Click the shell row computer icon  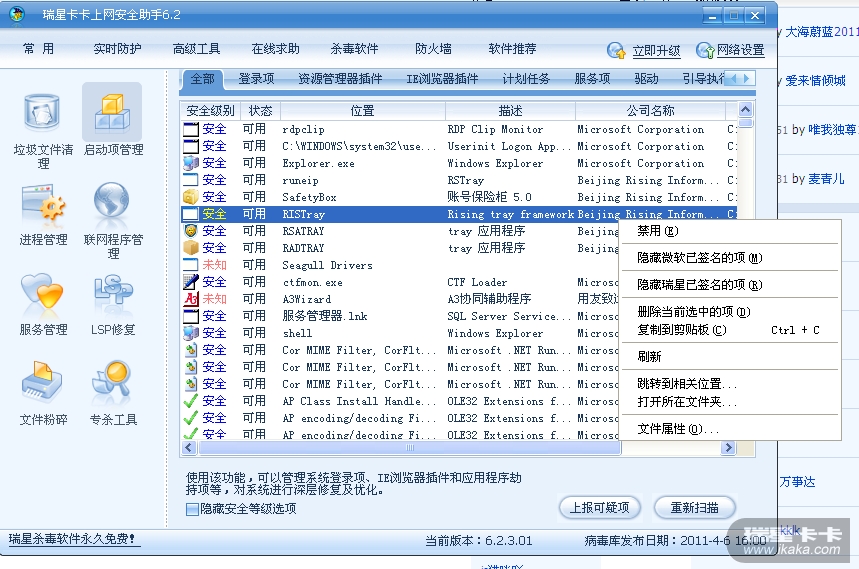191,333
